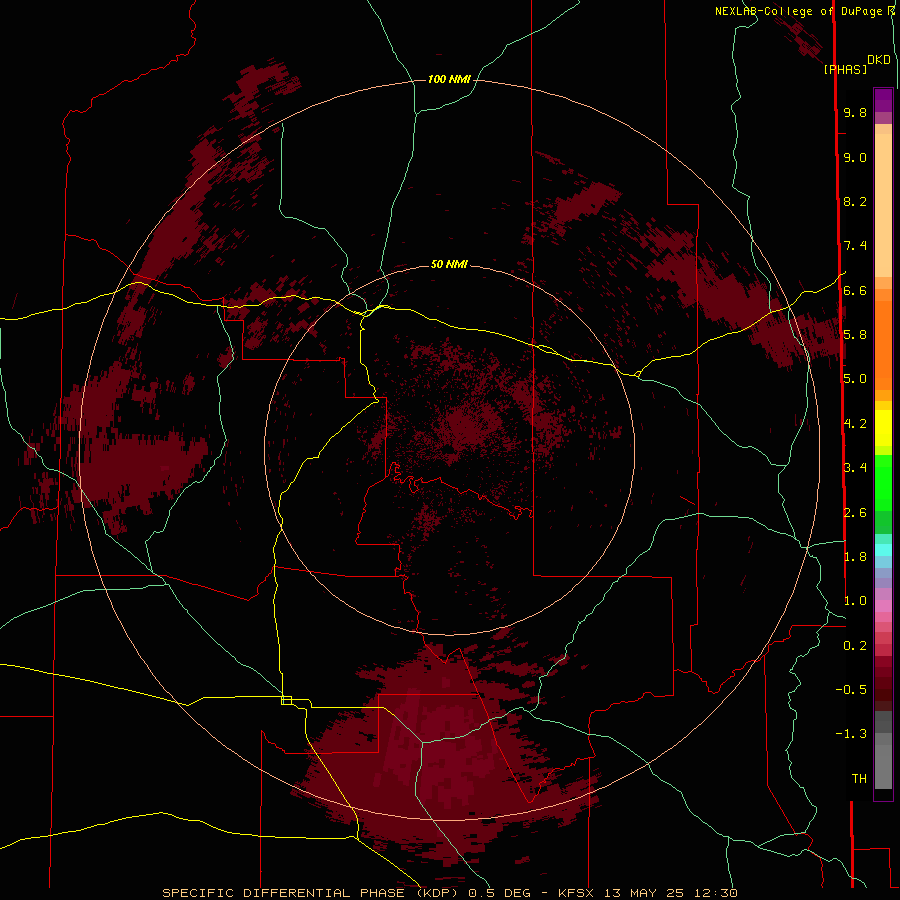
Task: Click the 1.0 value on the color scale
Action: coord(855,601)
